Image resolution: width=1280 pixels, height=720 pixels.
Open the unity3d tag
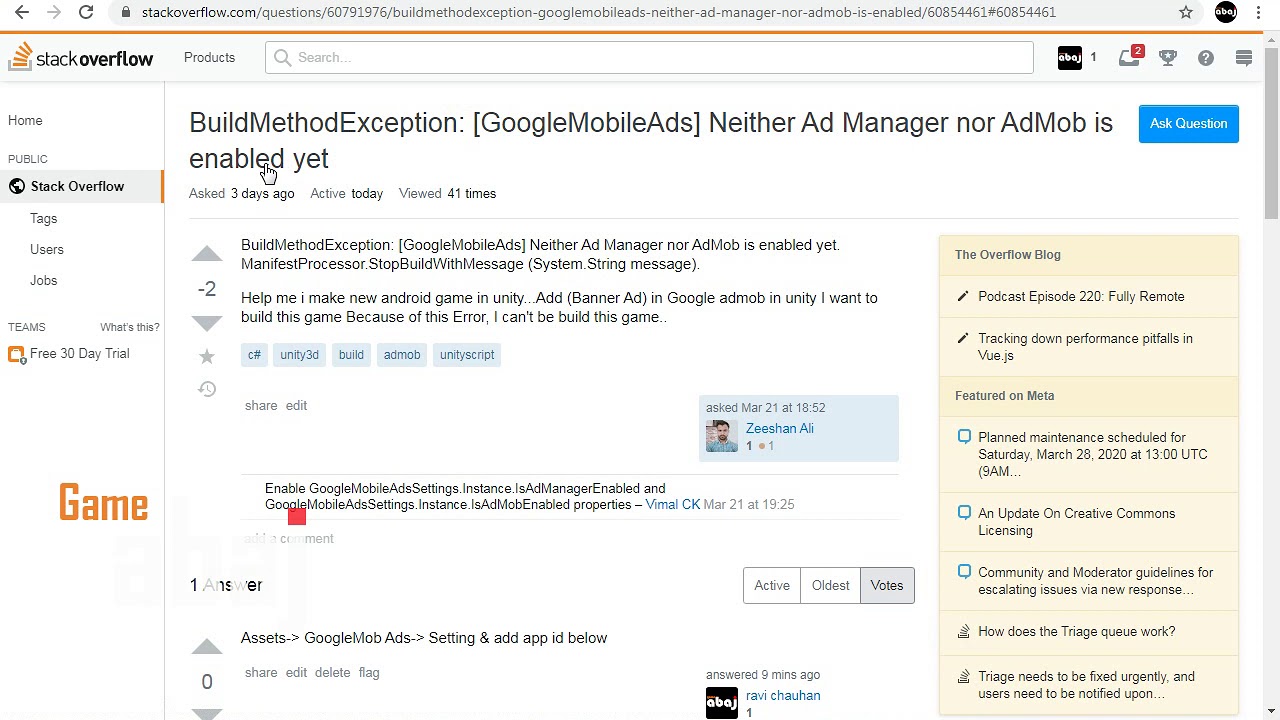[x=299, y=354]
